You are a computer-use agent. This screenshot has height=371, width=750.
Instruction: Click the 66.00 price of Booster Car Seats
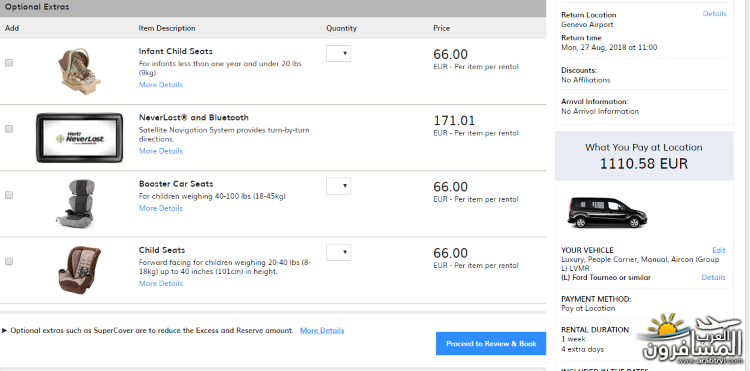tap(451, 187)
